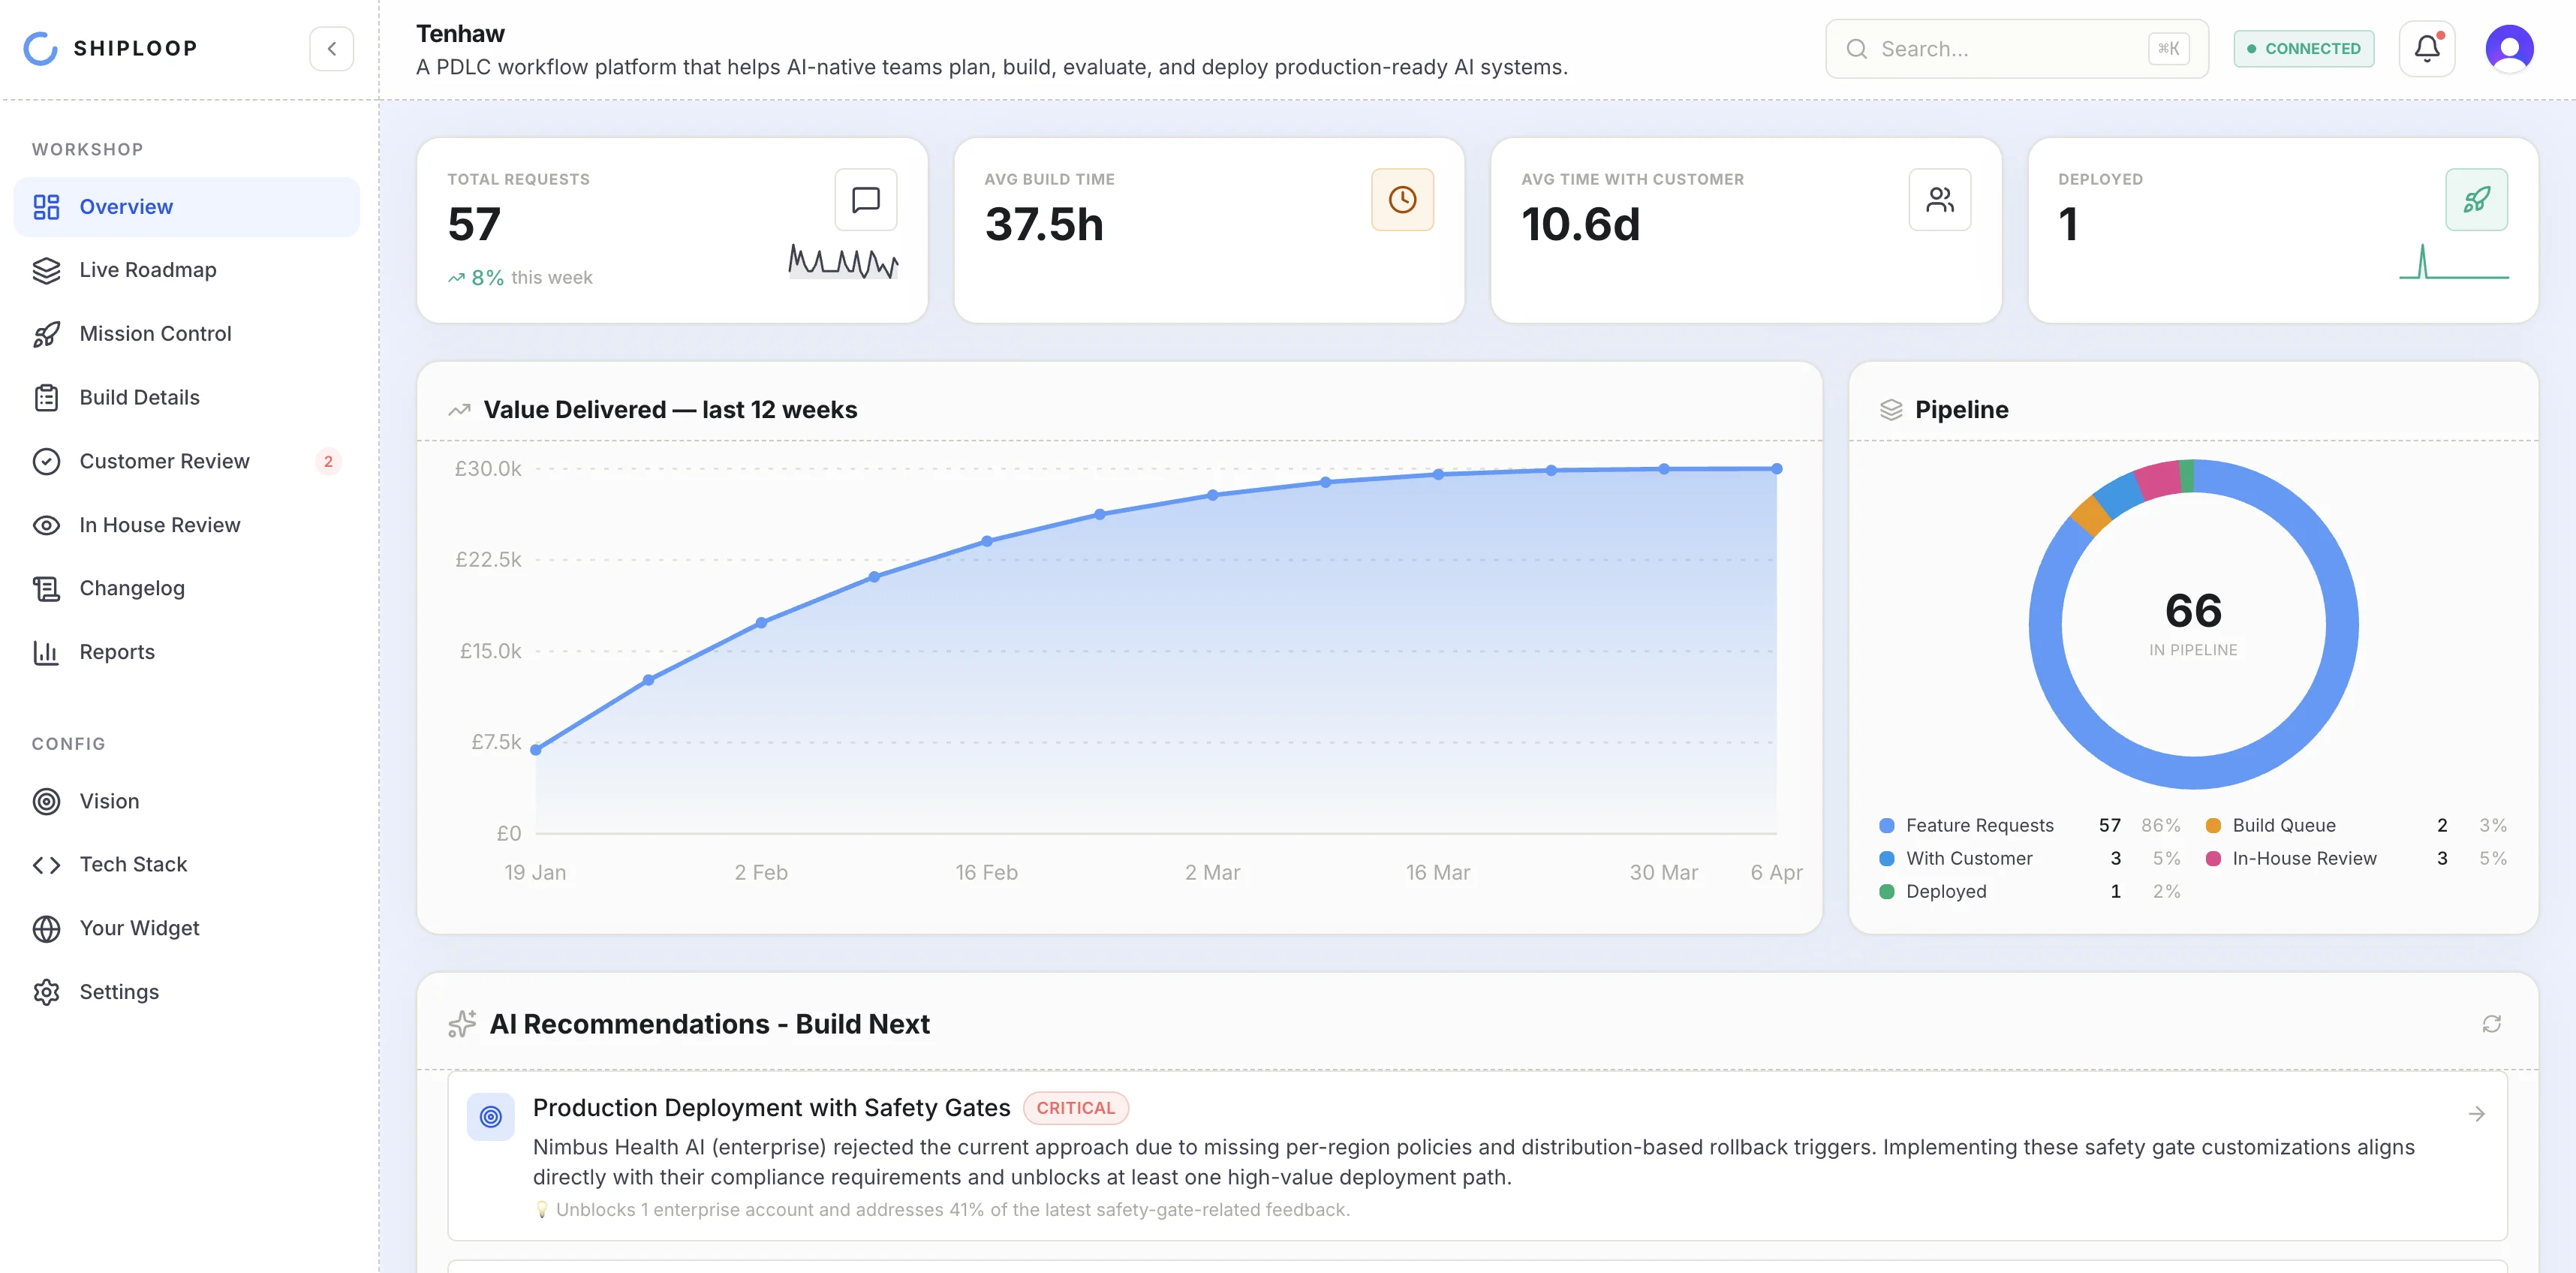Open the Reports chart icon in sidebar
This screenshot has width=2576, height=1273.
coord(47,652)
